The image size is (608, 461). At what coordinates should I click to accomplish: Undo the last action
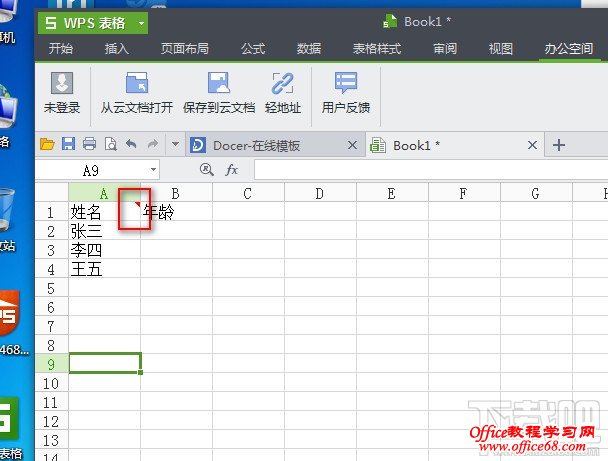pyautogui.click(x=131, y=144)
